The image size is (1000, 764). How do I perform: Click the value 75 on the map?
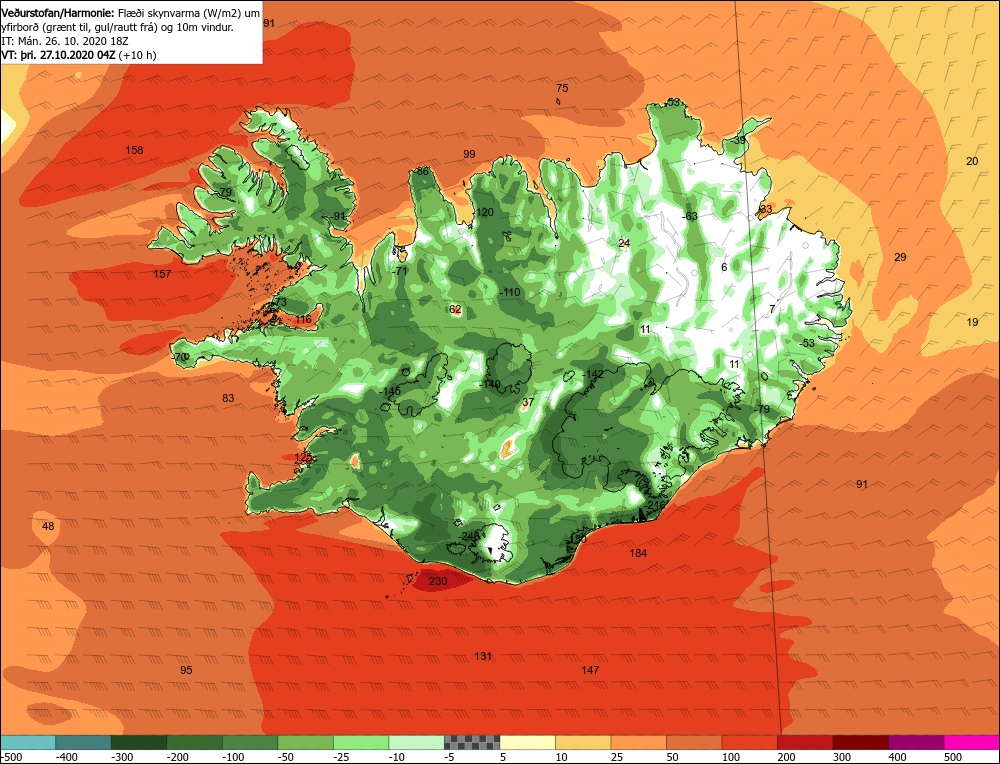click(x=562, y=88)
